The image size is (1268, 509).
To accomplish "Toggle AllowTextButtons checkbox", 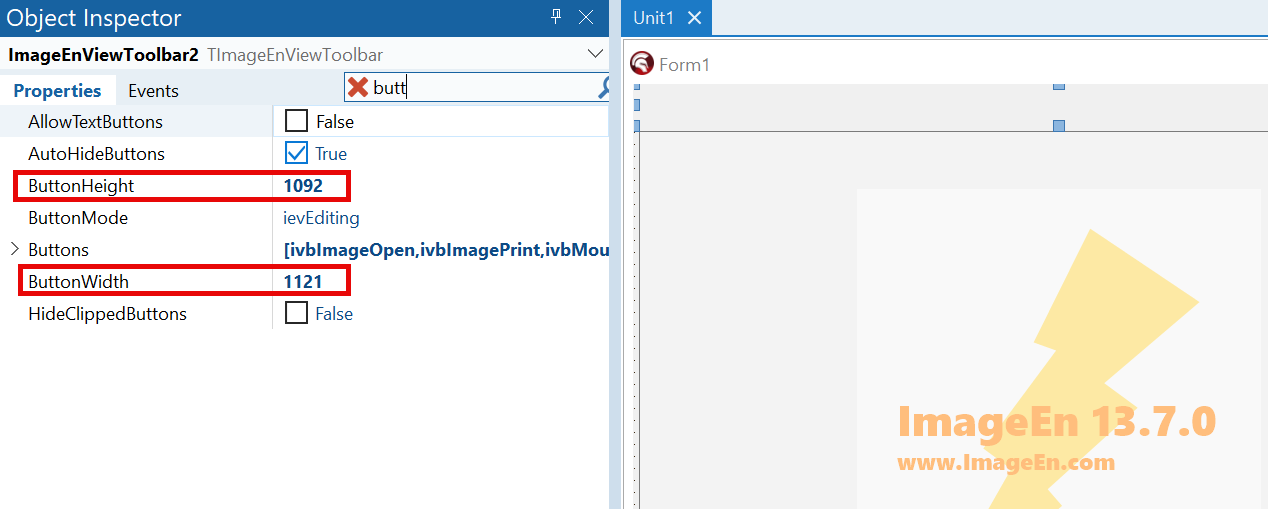I will tap(296, 121).
